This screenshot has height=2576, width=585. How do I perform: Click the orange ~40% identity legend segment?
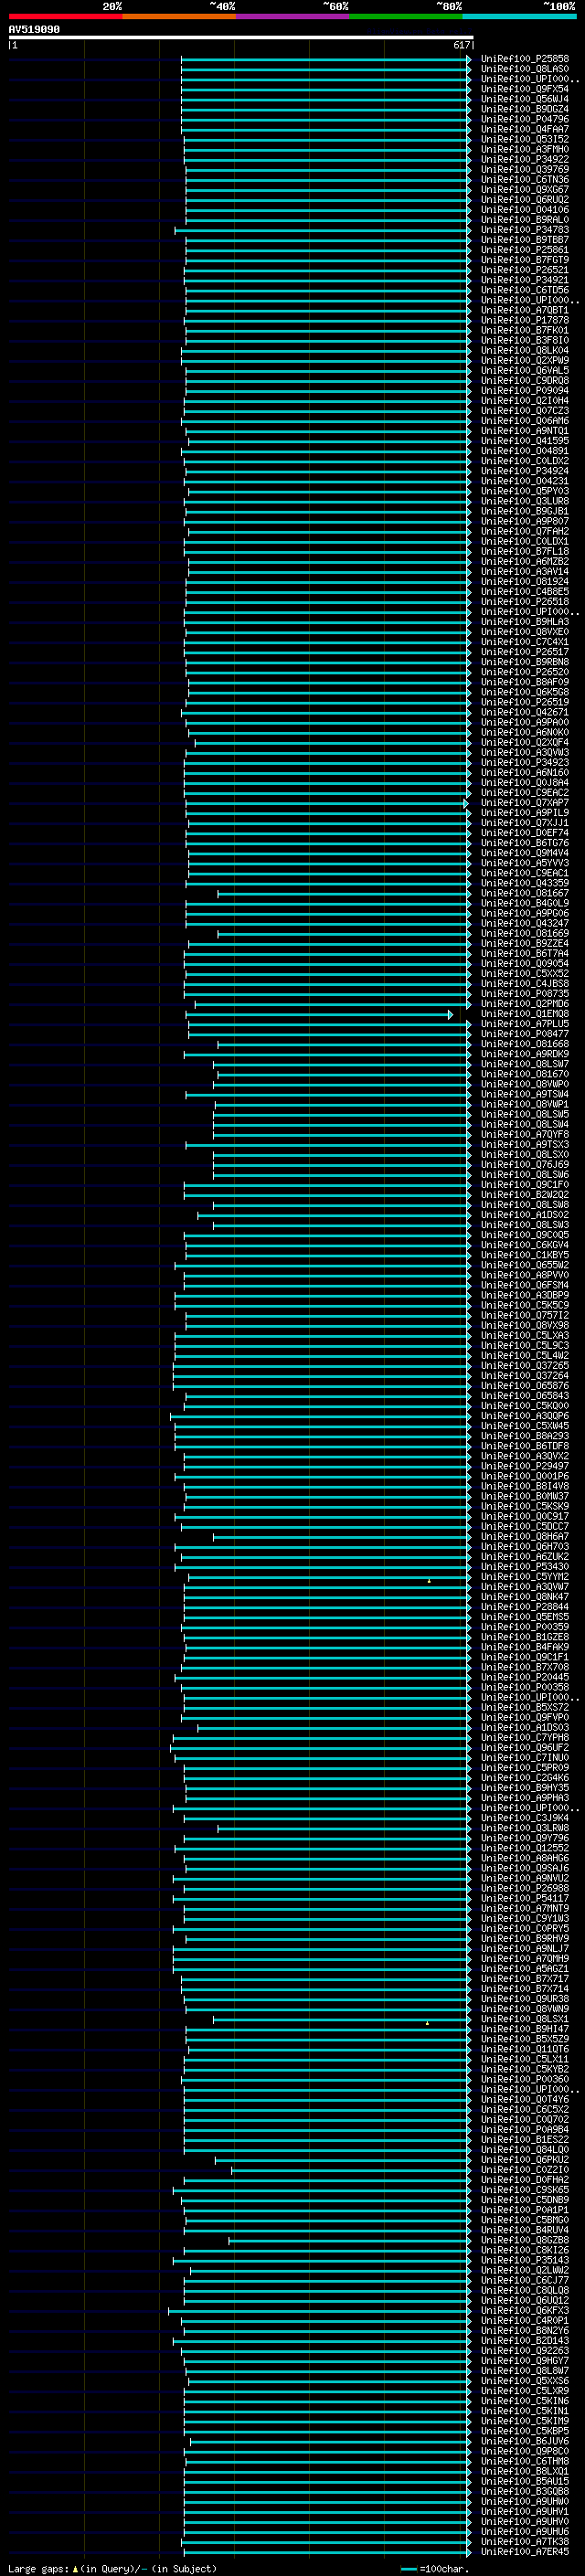pyautogui.click(x=179, y=16)
